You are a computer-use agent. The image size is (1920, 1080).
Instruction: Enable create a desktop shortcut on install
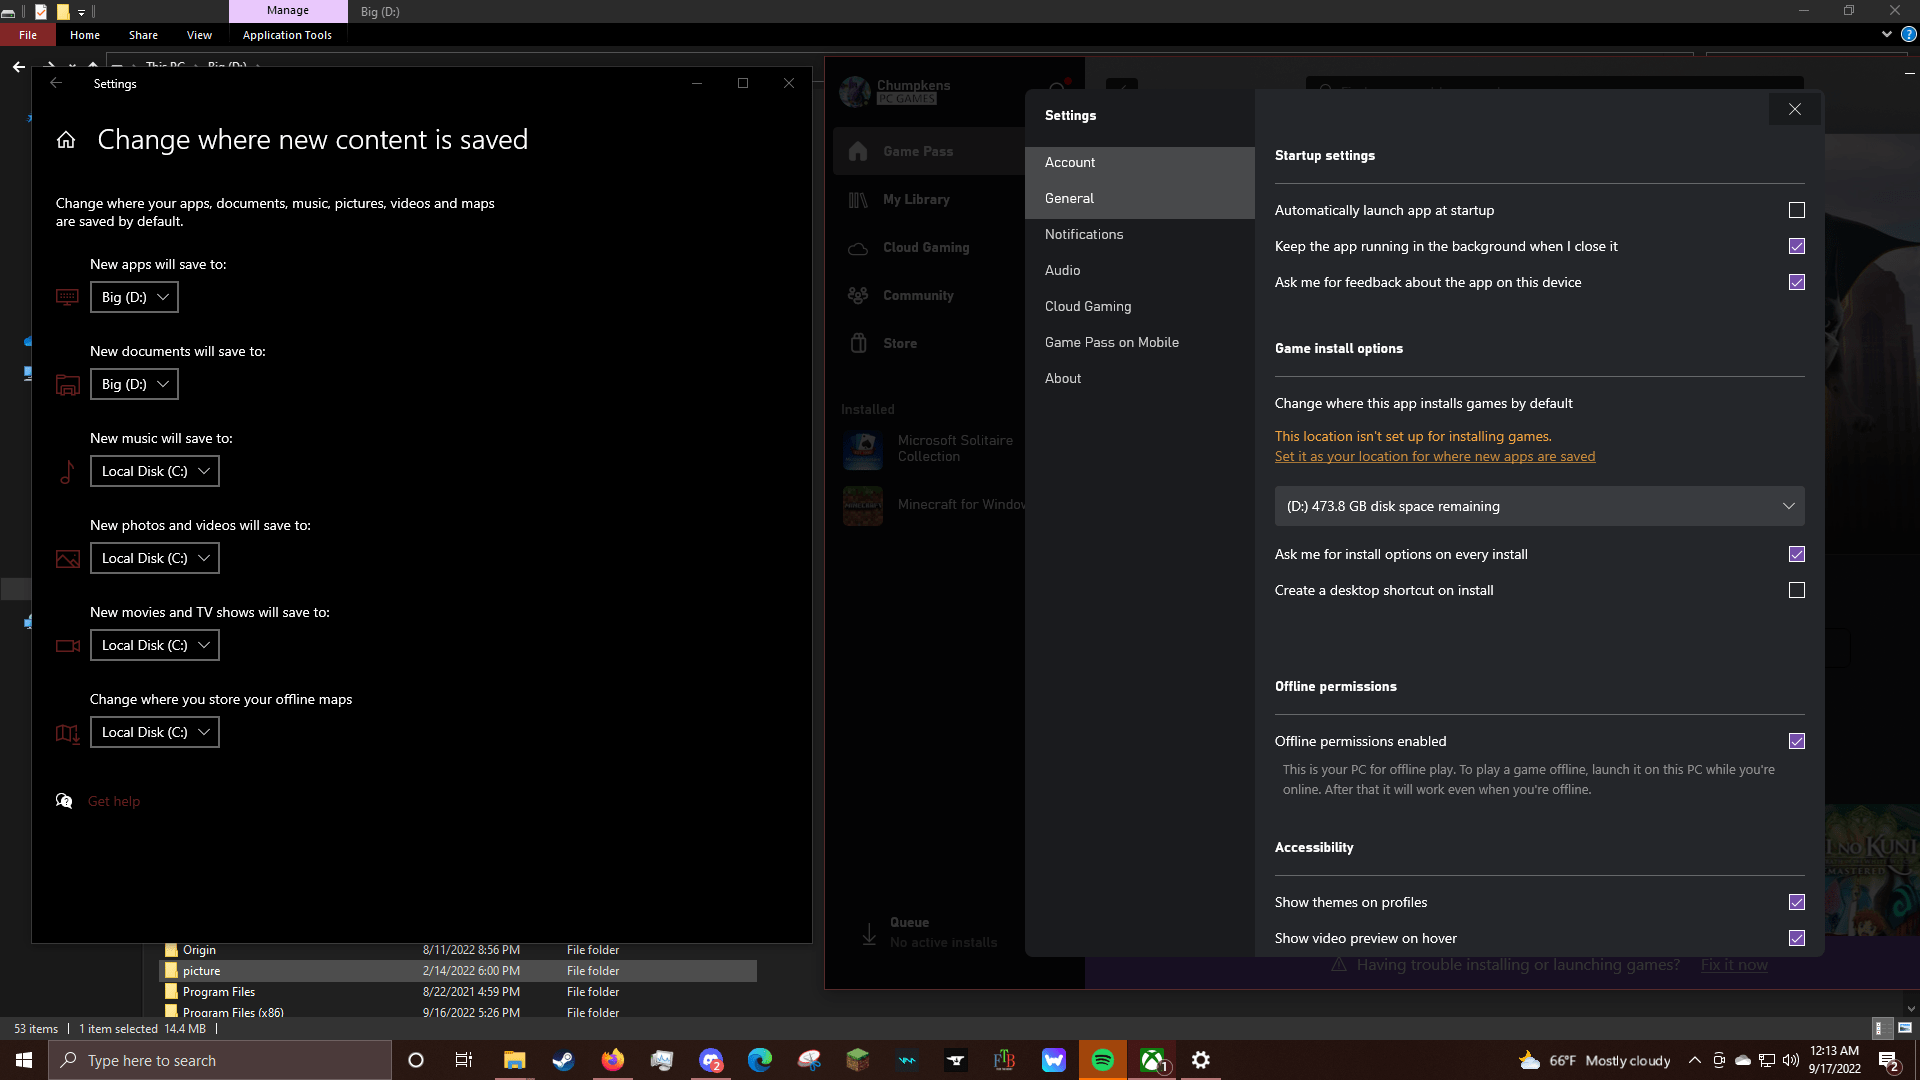[x=1797, y=590]
